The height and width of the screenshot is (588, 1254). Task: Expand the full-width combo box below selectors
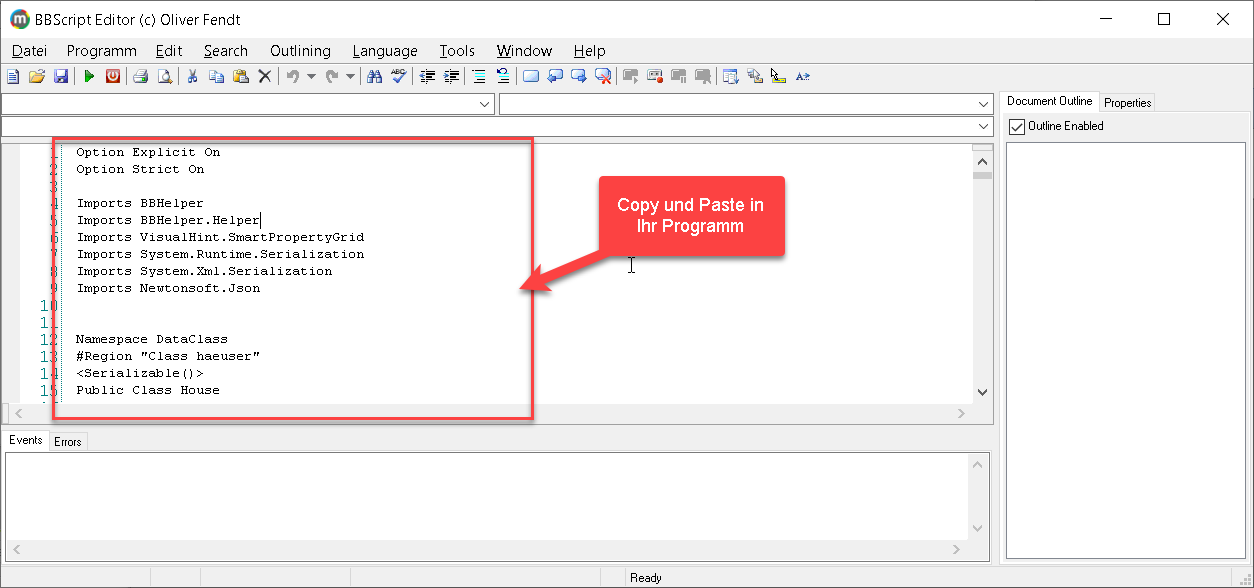pos(983,127)
